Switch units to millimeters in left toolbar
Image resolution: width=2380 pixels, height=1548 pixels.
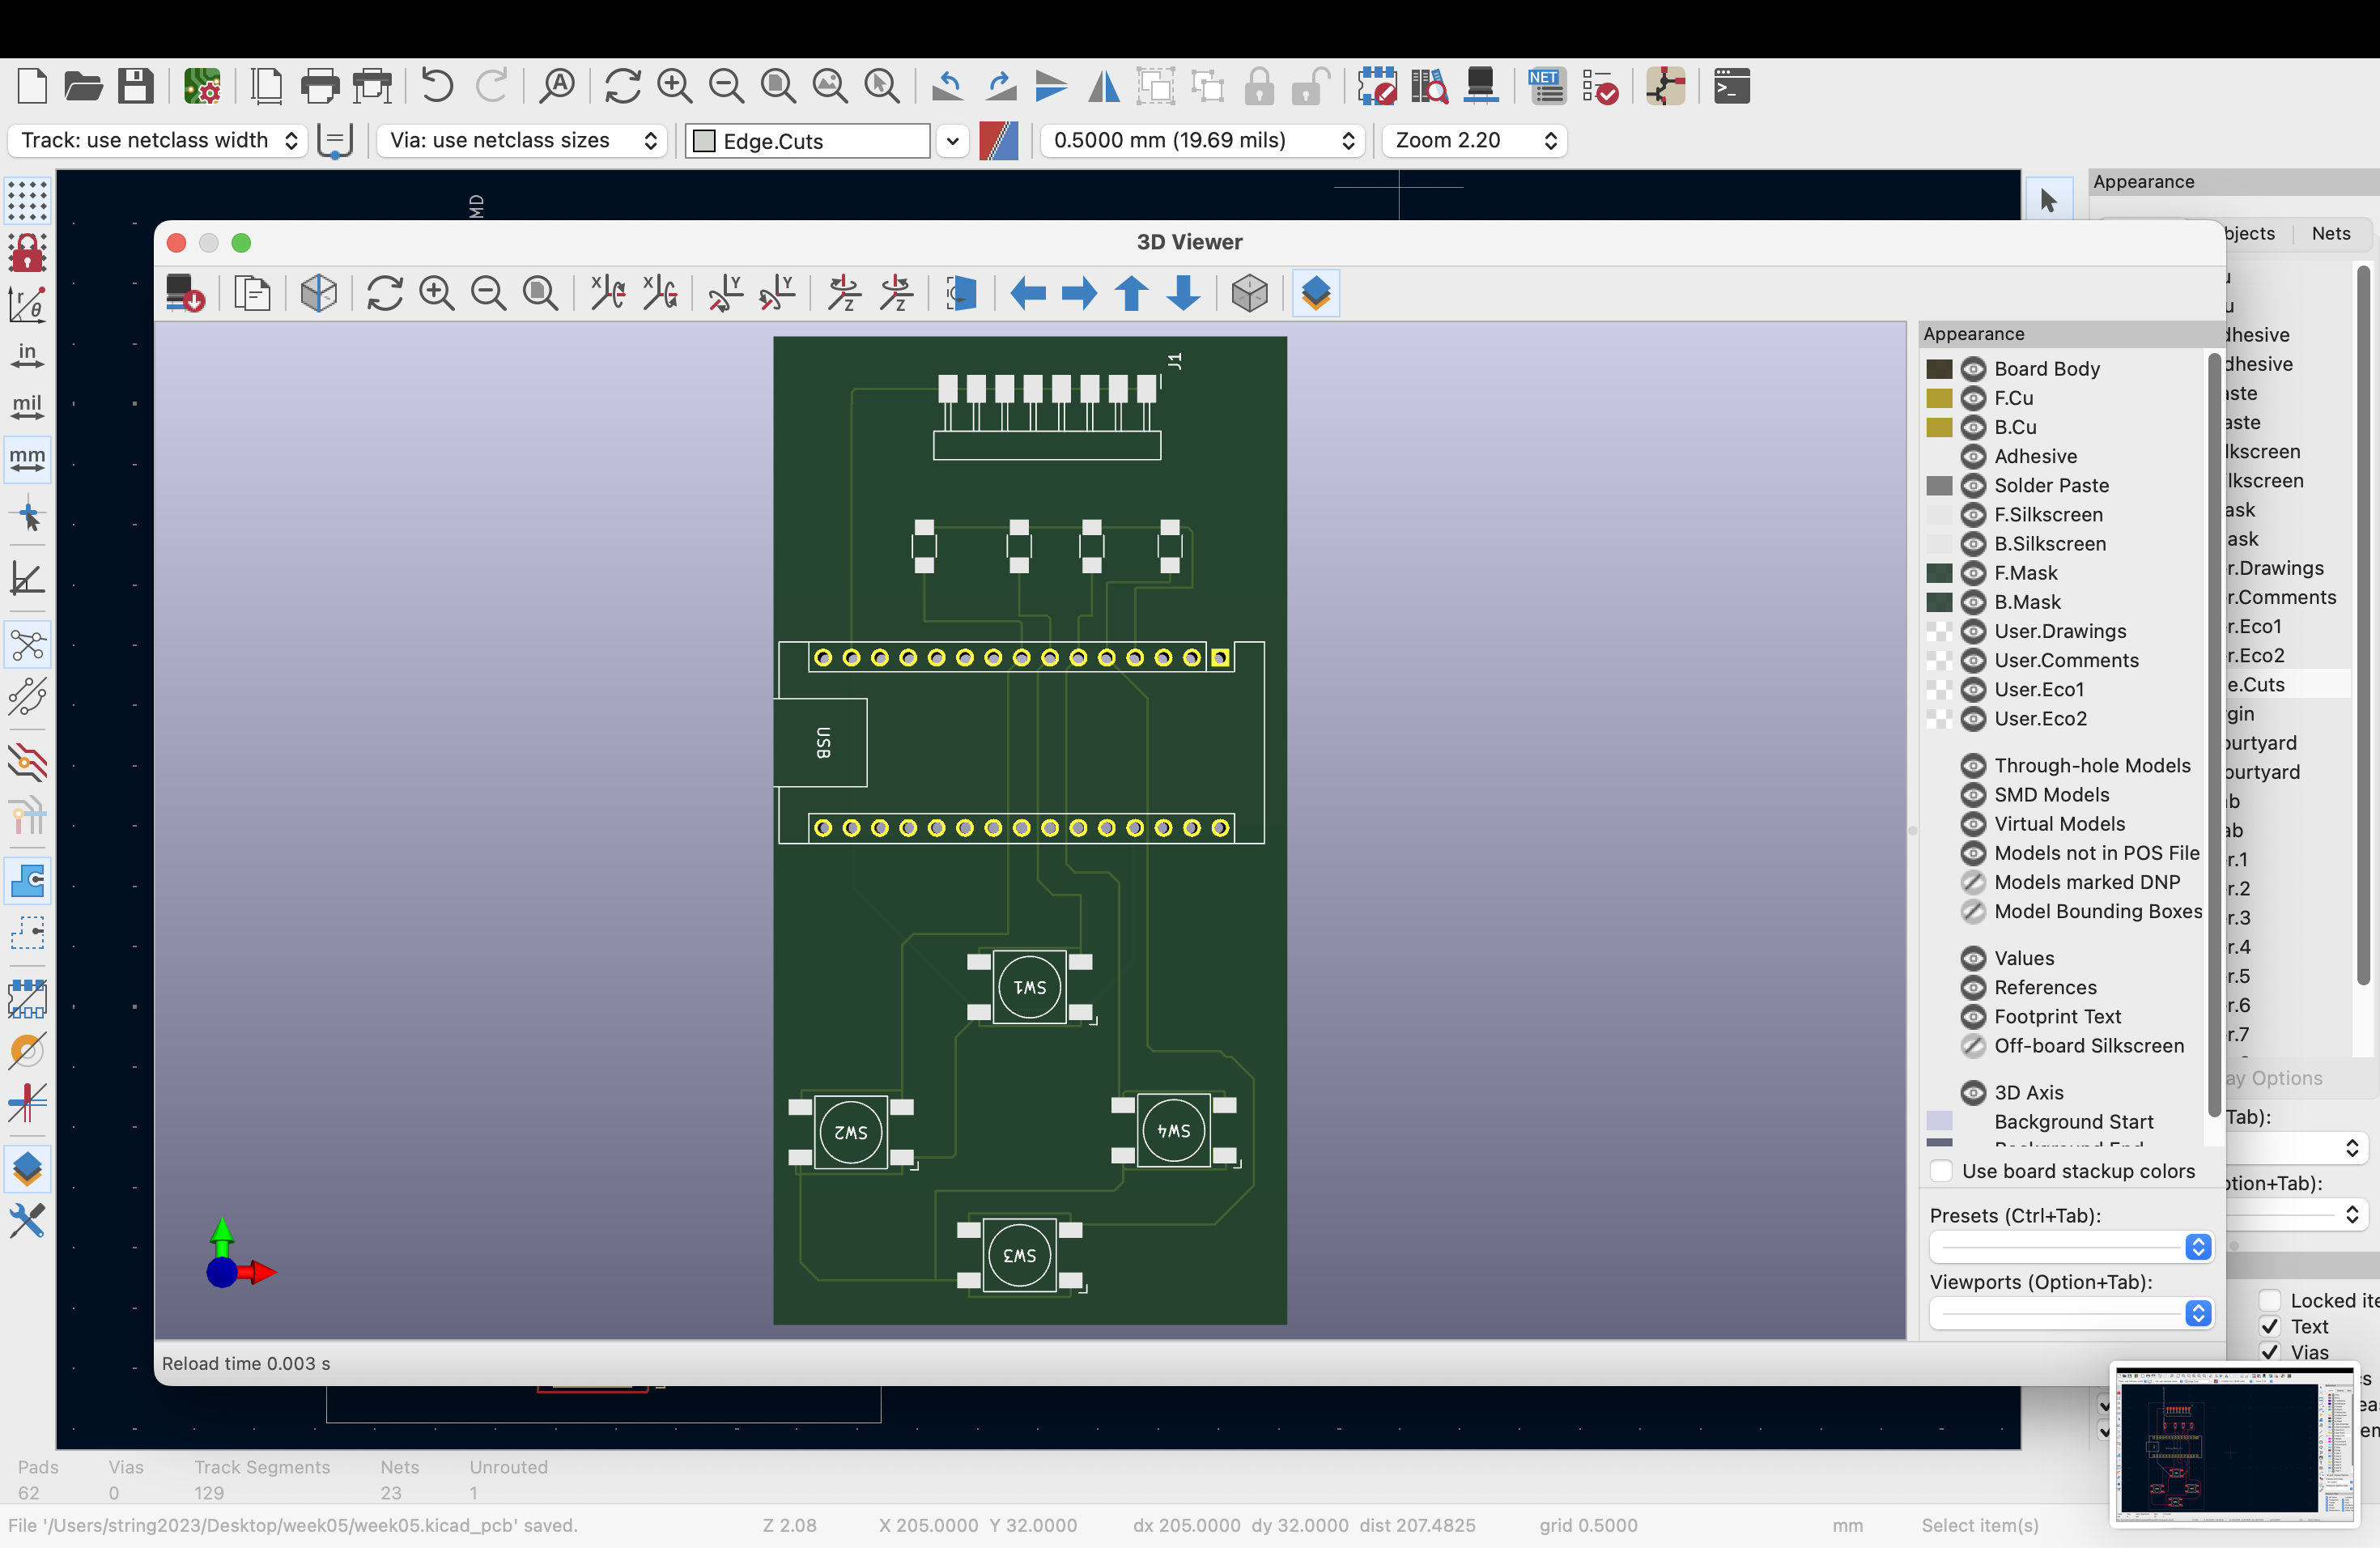[x=27, y=458]
